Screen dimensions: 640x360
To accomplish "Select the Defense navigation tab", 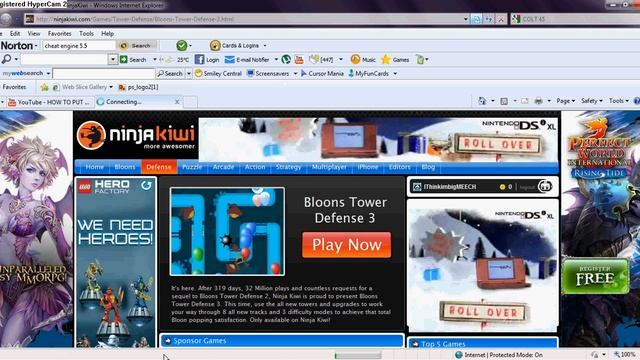I will pos(159,167).
